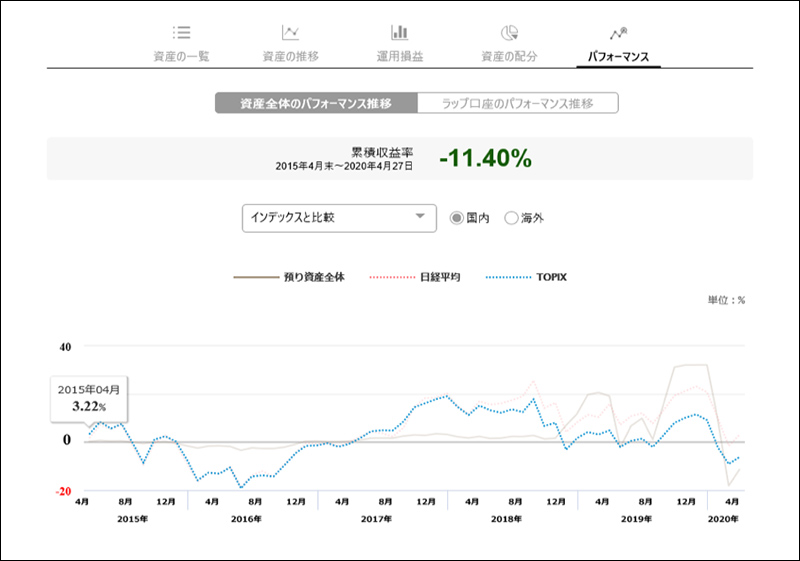Click the パフォーマンス trend icon
Screen dimensions: 800x561
pyautogui.click(x=618, y=33)
